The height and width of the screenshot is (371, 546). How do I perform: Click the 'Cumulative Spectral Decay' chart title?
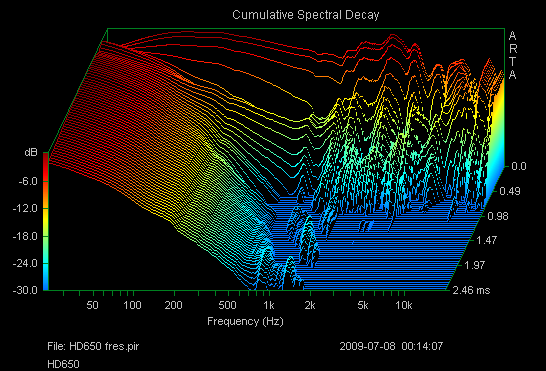click(305, 15)
